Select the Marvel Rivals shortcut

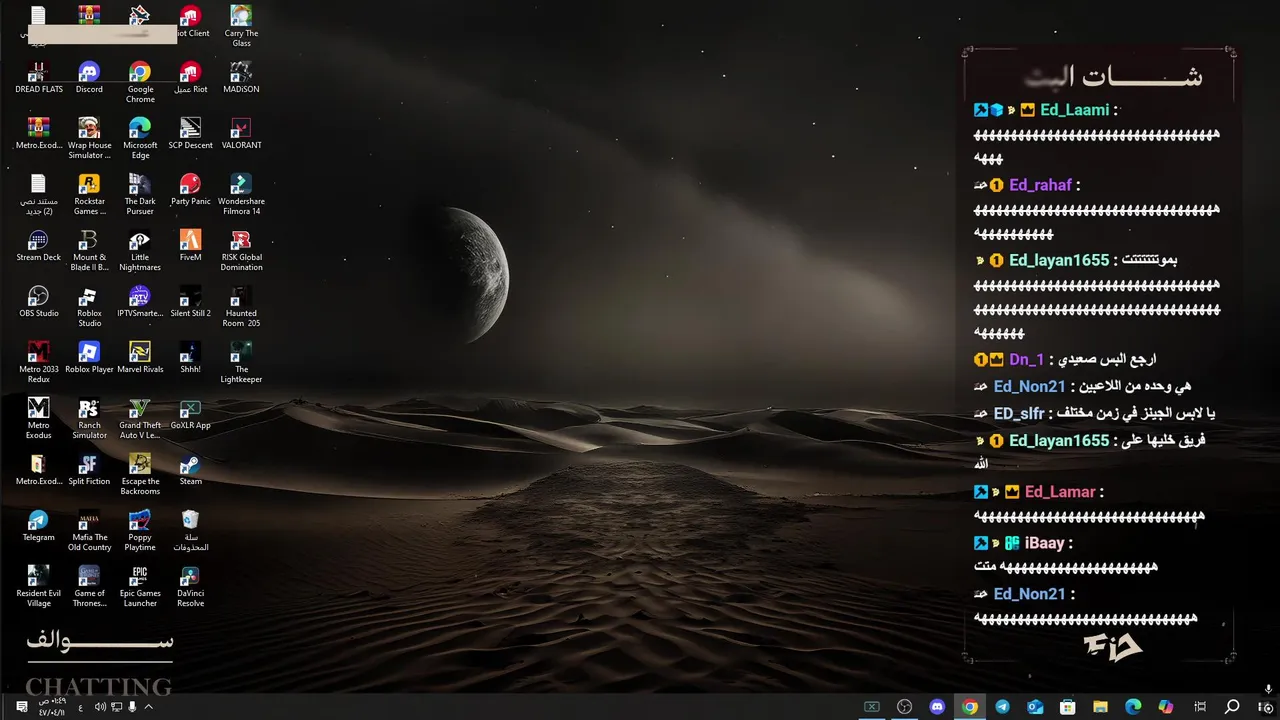pyautogui.click(x=140, y=357)
